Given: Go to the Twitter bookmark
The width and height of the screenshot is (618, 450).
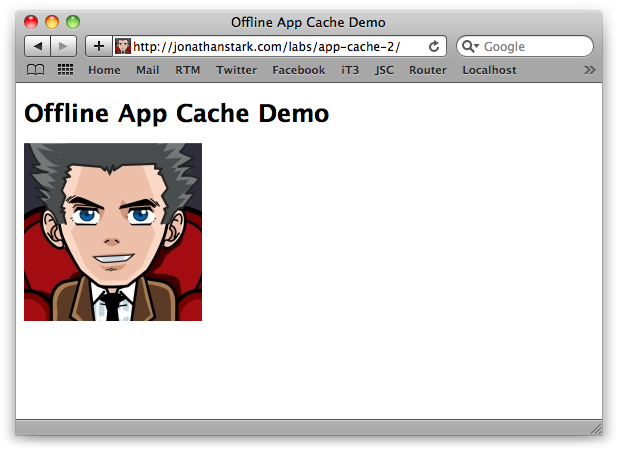Looking at the screenshot, I should (236, 70).
